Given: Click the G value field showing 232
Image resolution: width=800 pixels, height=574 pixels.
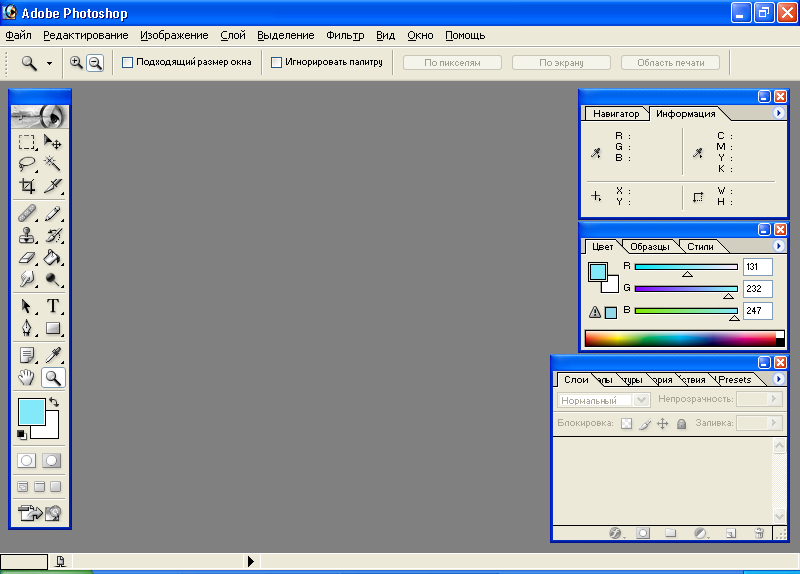Looking at the screenshot, I should 758,289.
